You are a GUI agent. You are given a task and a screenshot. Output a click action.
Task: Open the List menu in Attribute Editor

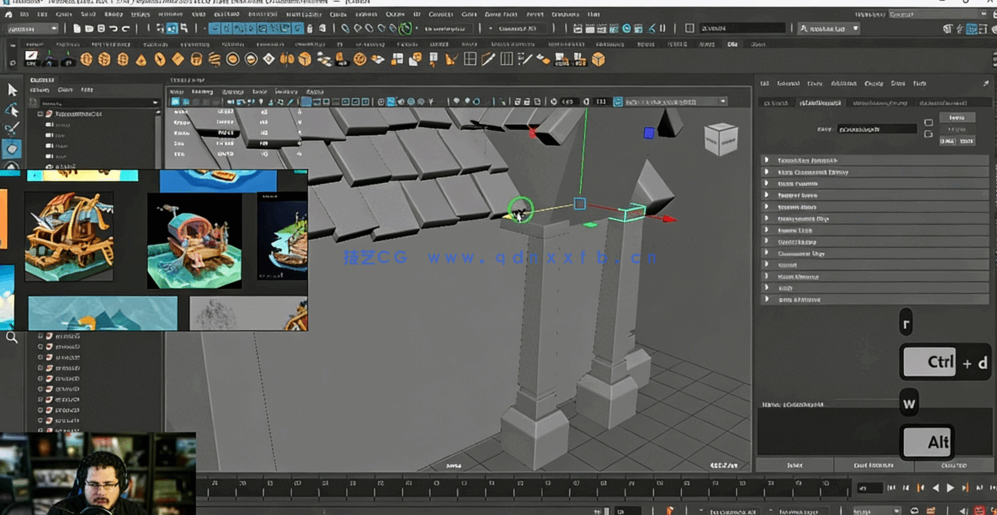point(765,84)
